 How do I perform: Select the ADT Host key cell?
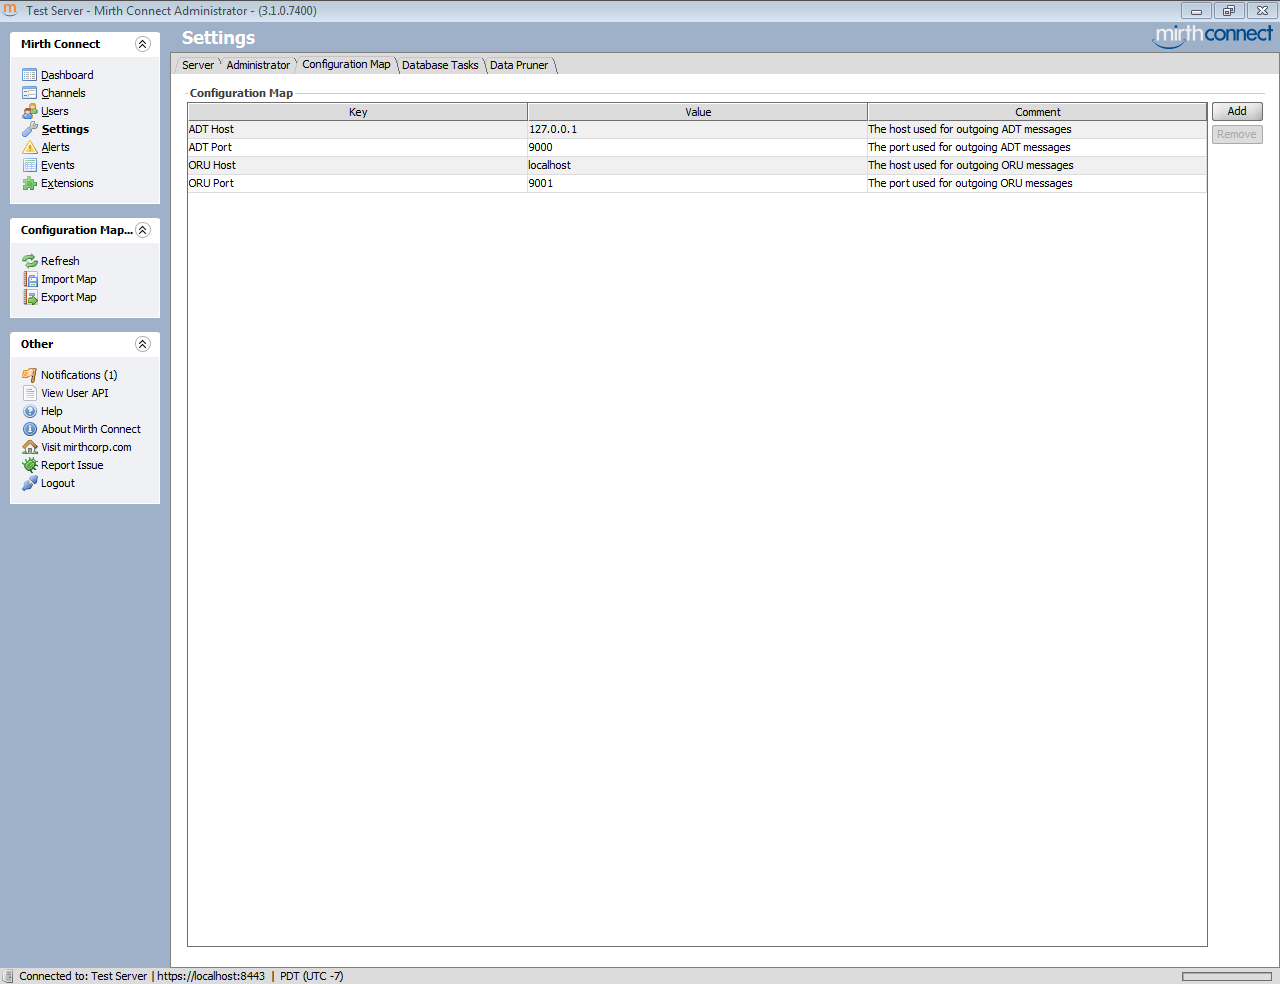pyautogui.click(x=358, y=129)
